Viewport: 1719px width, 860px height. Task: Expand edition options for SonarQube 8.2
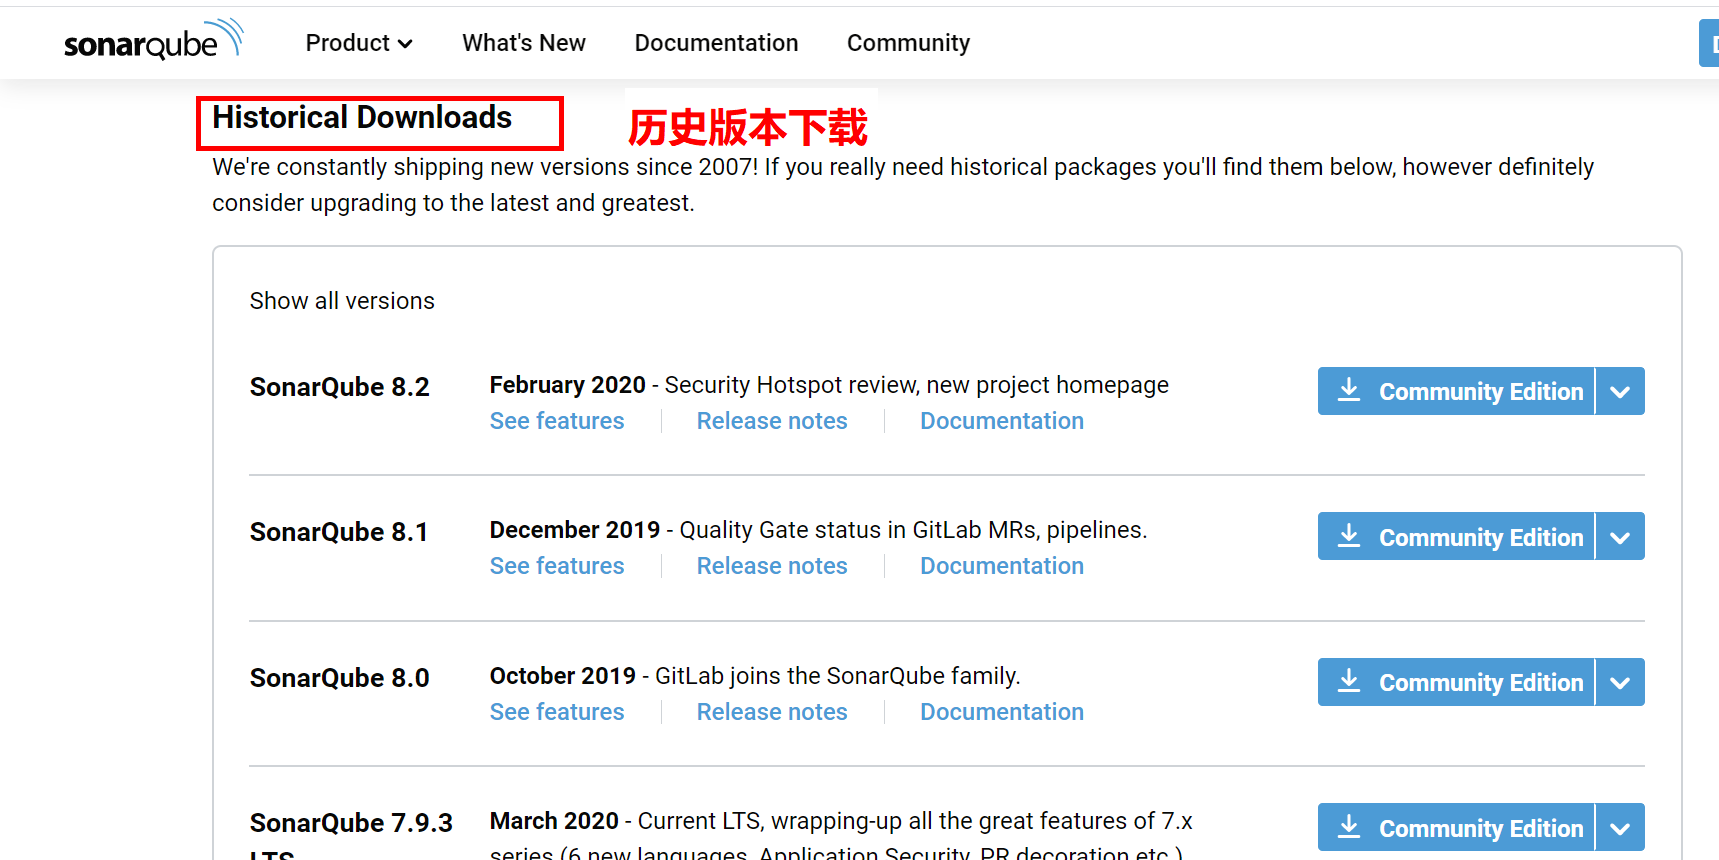pos(1620,391)
